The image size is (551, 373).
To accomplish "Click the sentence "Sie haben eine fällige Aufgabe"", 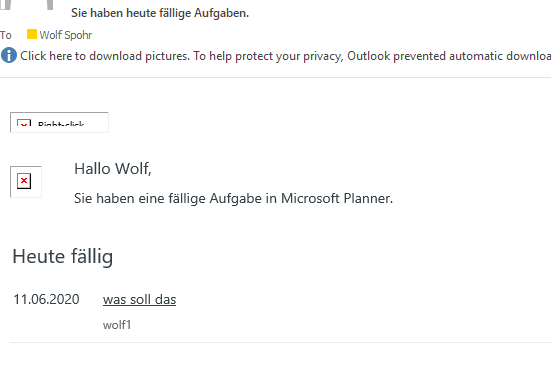I will 168,199.
